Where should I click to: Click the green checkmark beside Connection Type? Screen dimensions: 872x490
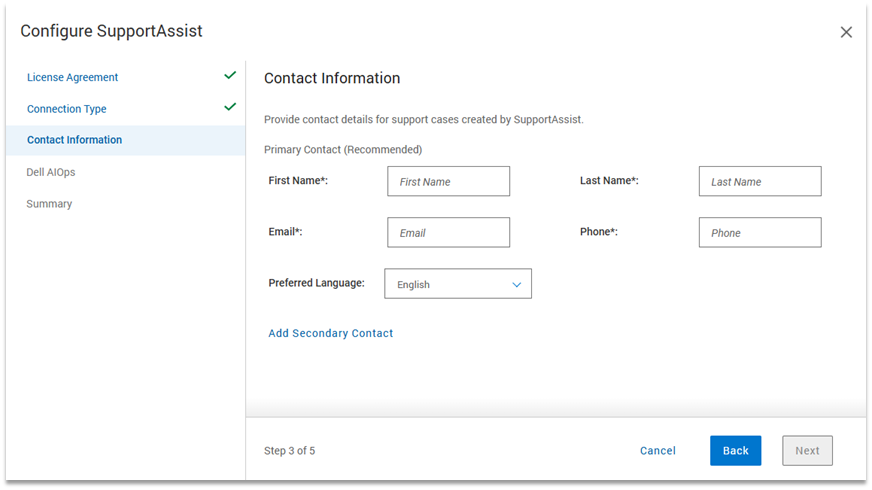click(230, 107)
